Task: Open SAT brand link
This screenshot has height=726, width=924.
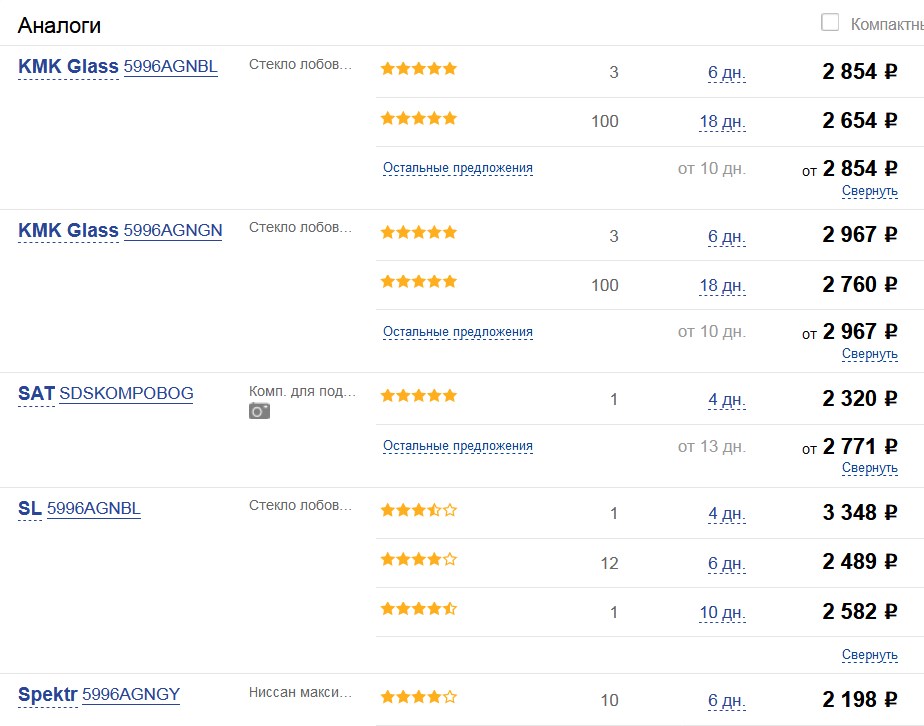Action: [36, 394]
